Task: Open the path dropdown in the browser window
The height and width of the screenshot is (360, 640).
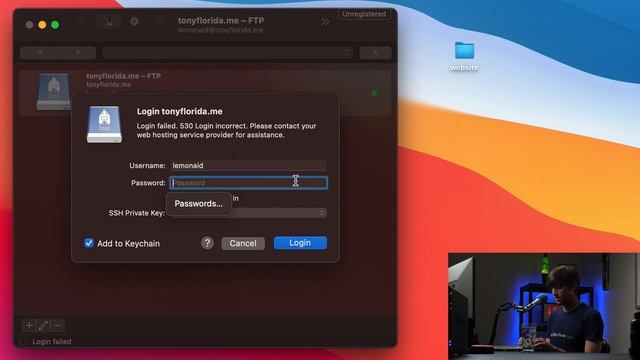Action: point(227,53)
